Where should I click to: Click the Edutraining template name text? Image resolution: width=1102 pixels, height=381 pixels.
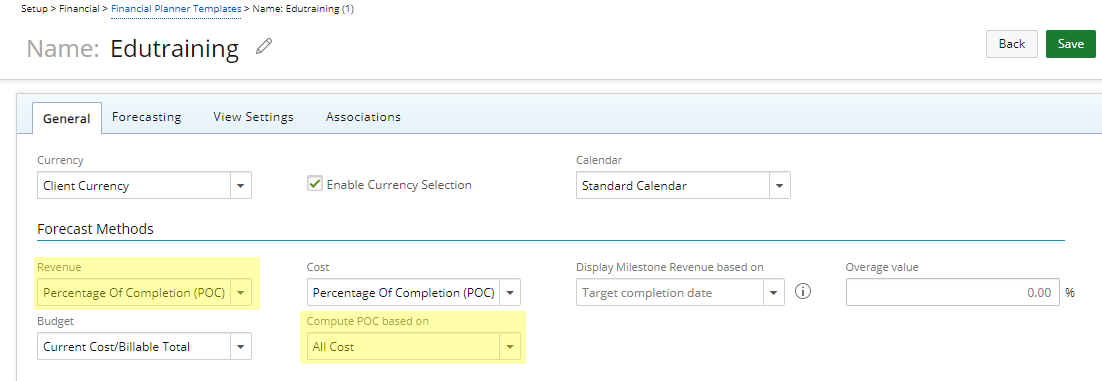click(x=174, y=49)
